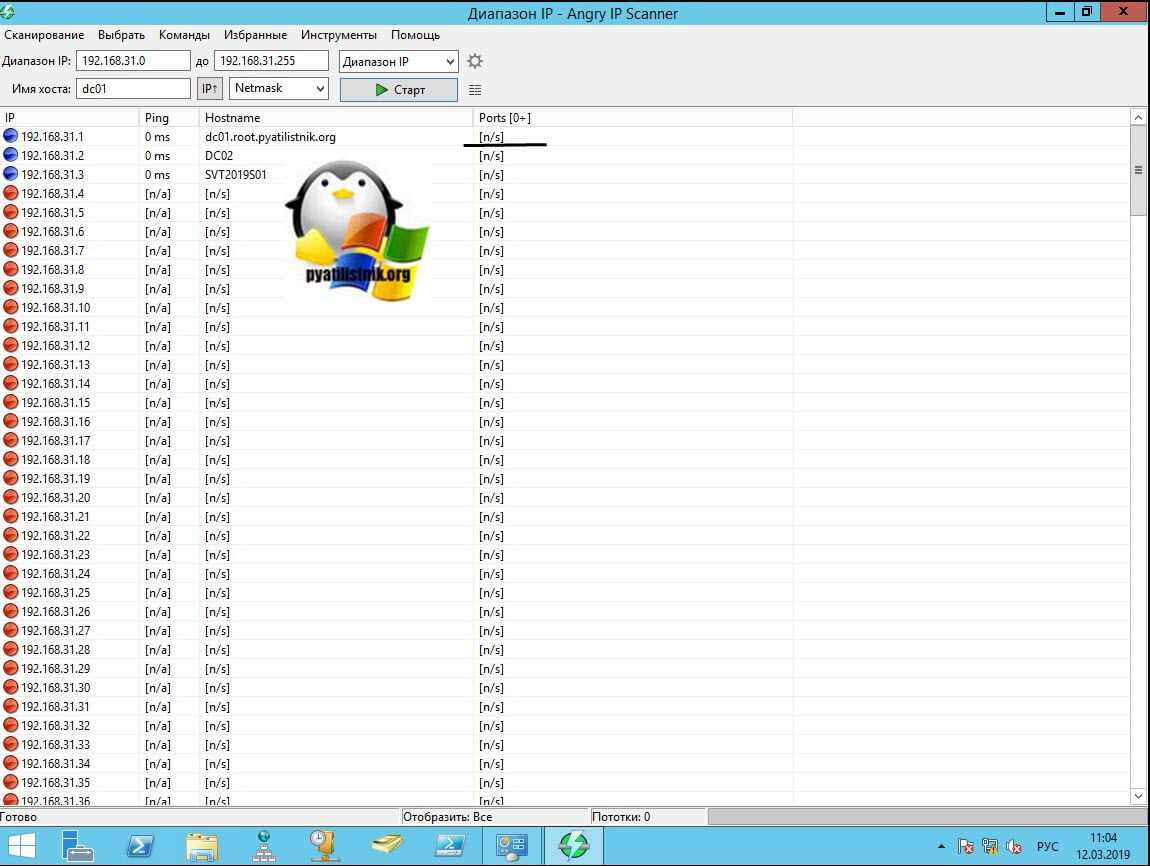This screenshot has height=866, width=1150.
Task: Sort results by the Hostname column header
Action: pos(232,118)
